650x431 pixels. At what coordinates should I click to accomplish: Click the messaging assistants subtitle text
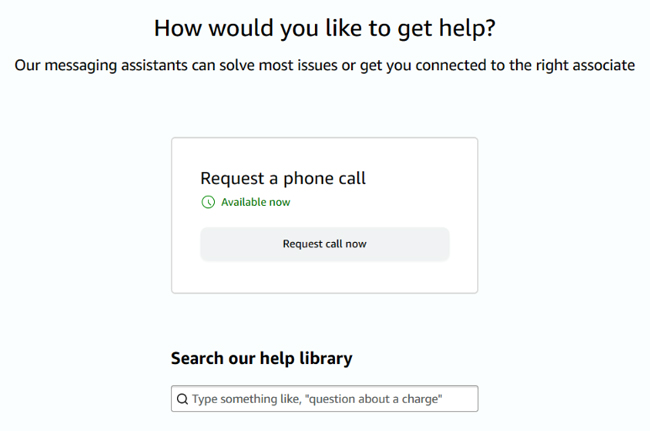tap(325, 65)
